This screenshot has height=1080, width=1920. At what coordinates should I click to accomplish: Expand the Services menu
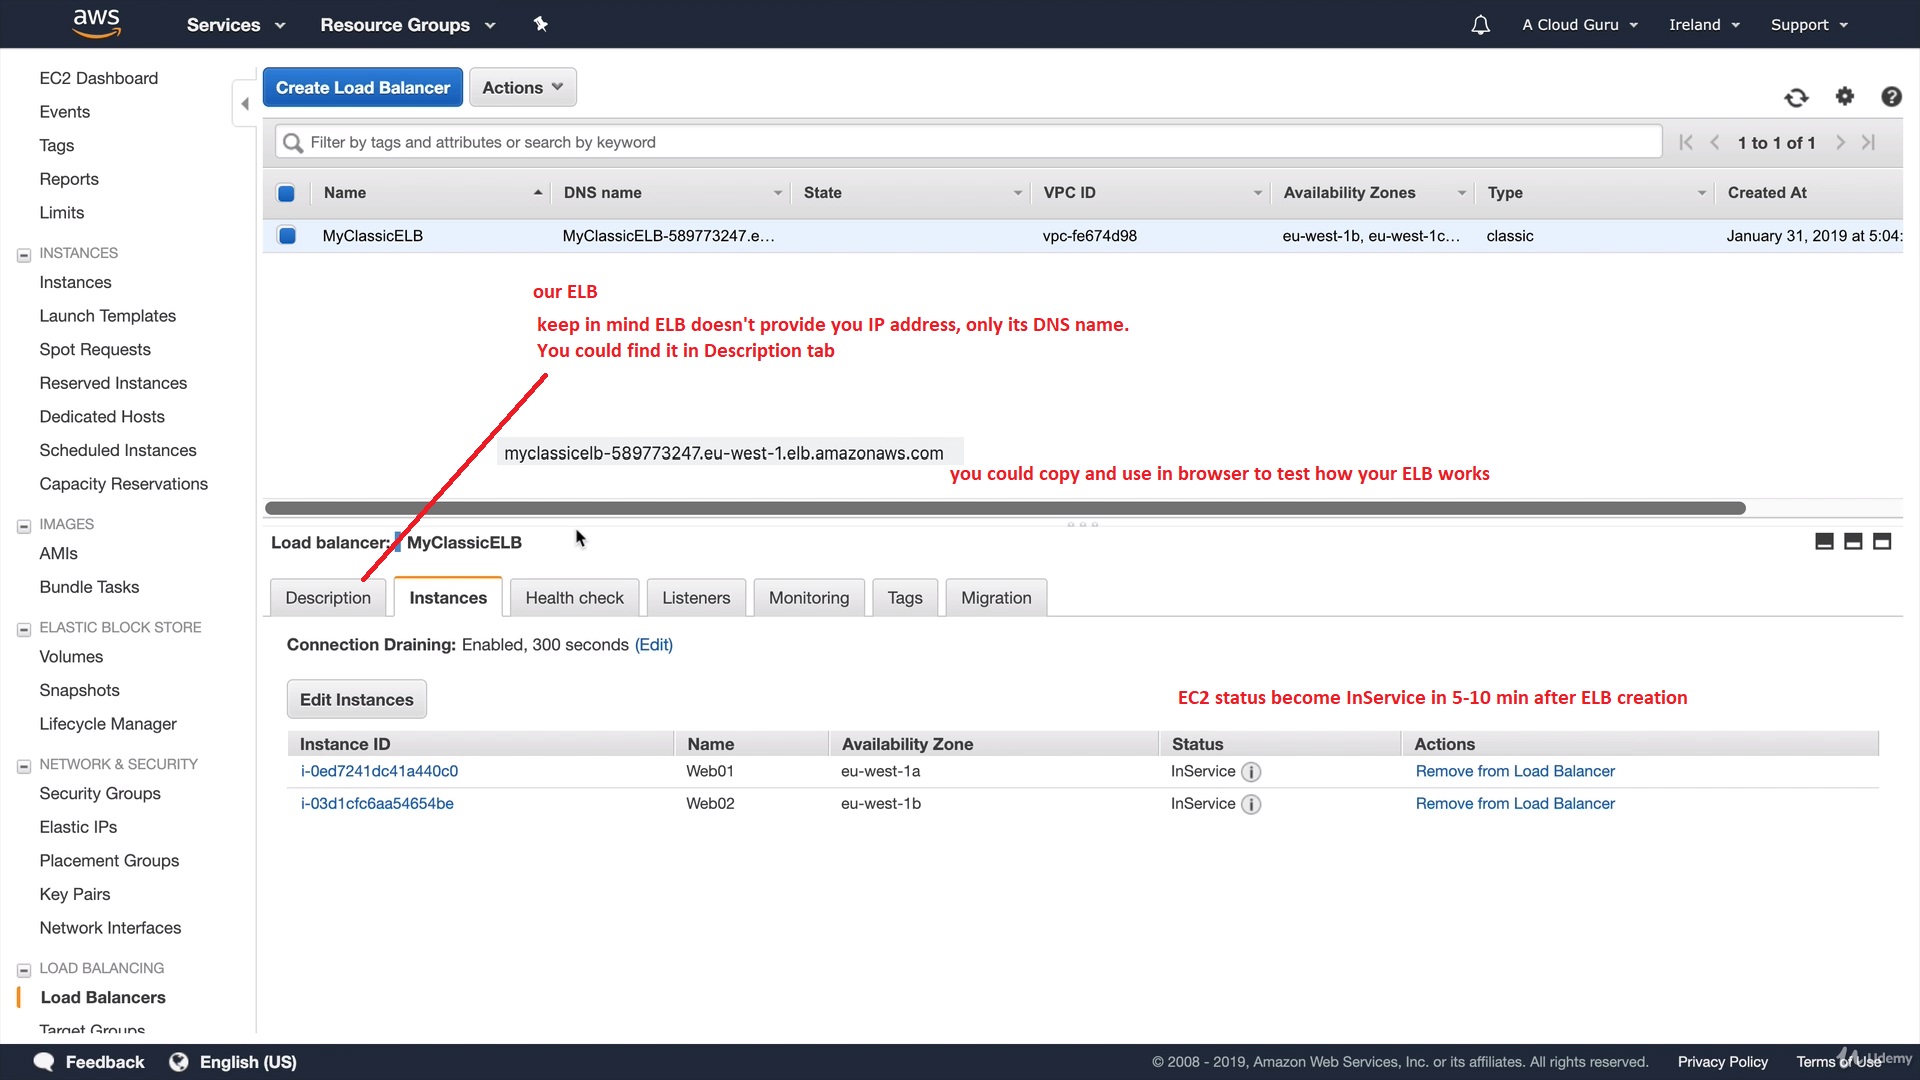(235, 25)
